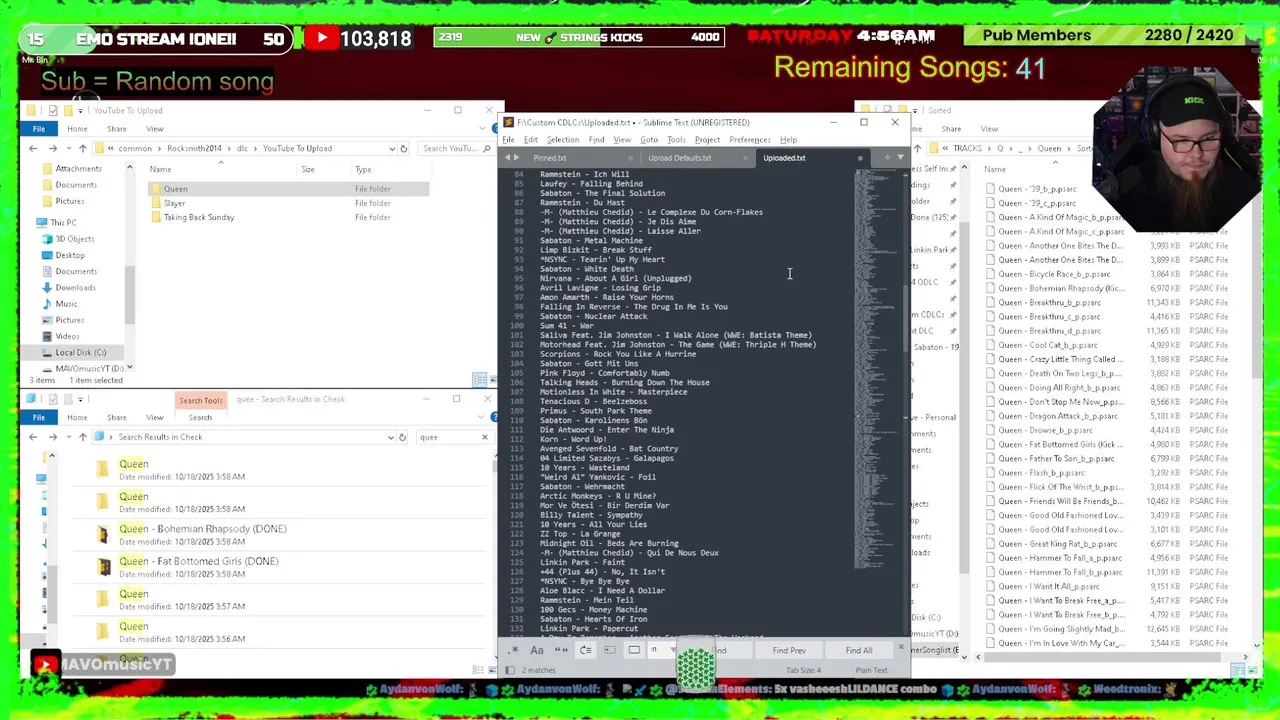The height and width of the screenshot is (720, 1280).
Task: Open the File tab in YouTube To Upload window
Action: pos(38,129)
